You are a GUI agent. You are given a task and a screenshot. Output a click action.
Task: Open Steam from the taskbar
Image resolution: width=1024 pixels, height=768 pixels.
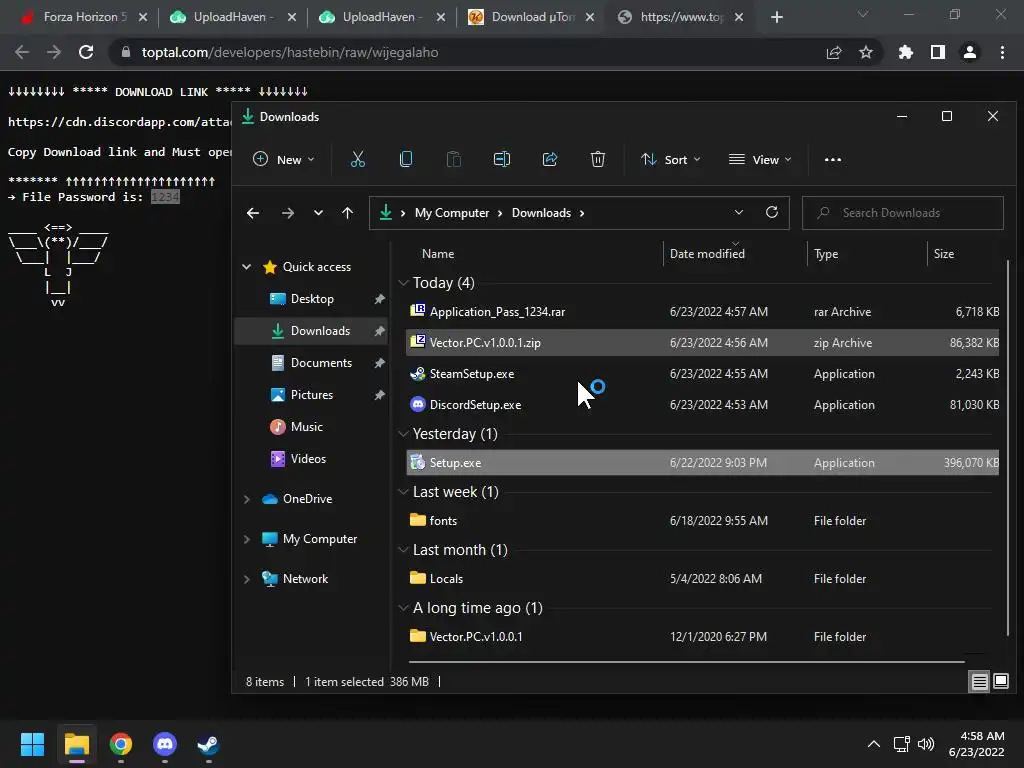point(208,744)
